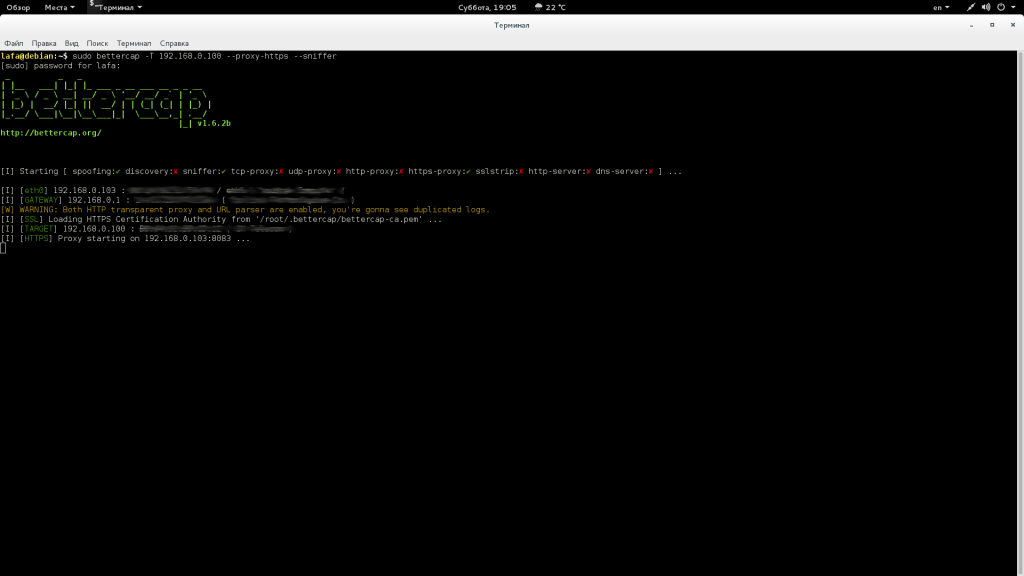Maximize the Терминал window

(991, 25)
